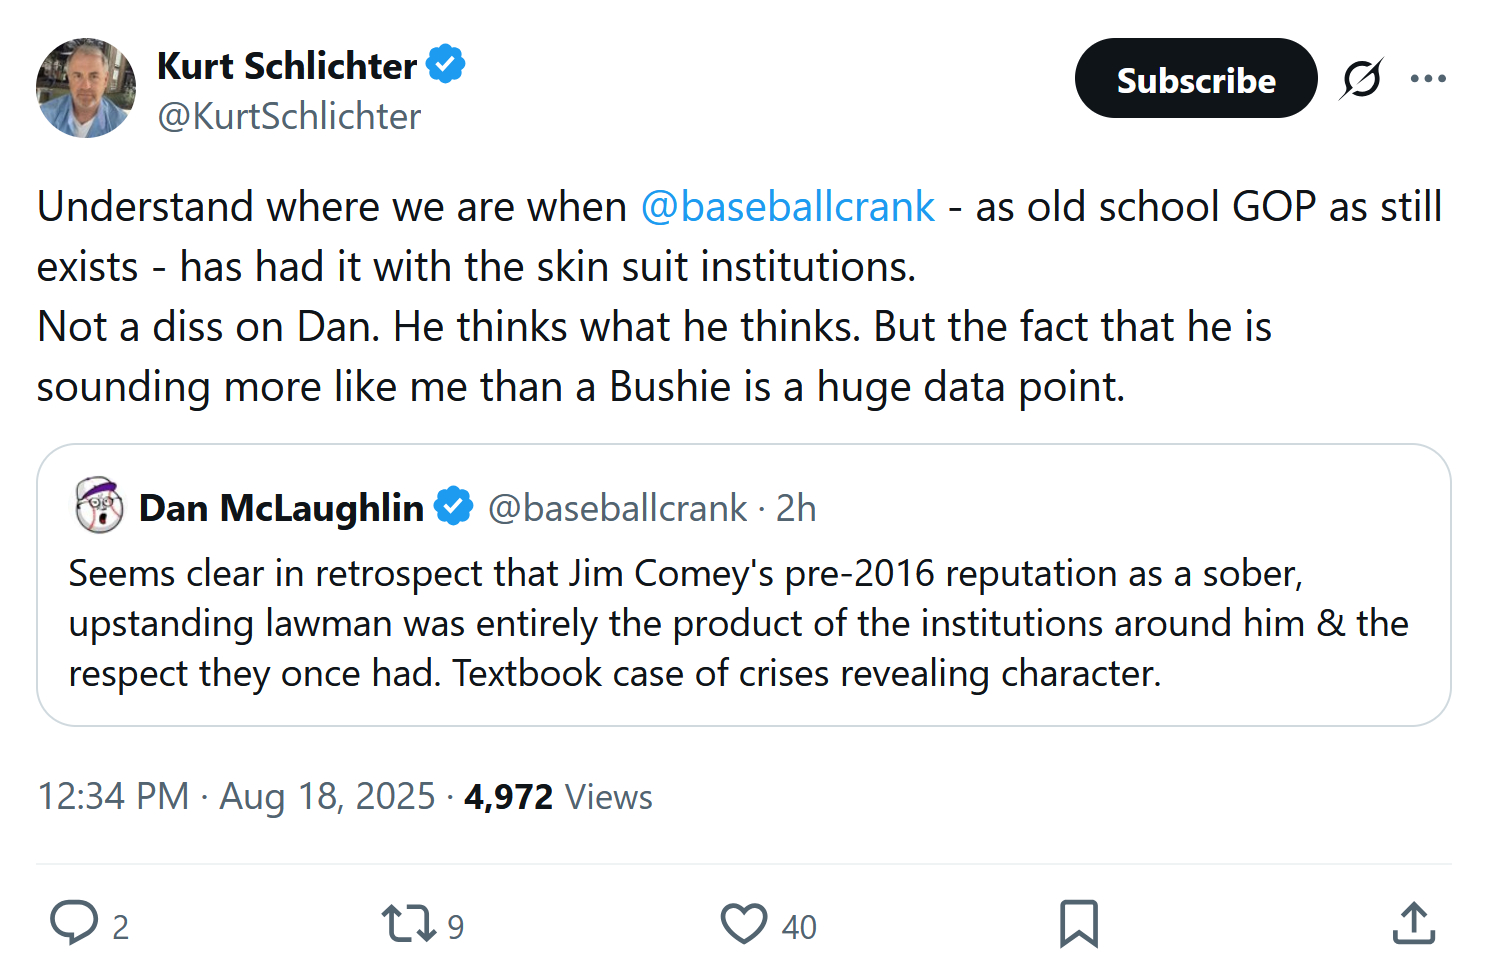
Task: Click the 12:34 PM Aug 18 timestamp
Action: [x=236, y=797]
